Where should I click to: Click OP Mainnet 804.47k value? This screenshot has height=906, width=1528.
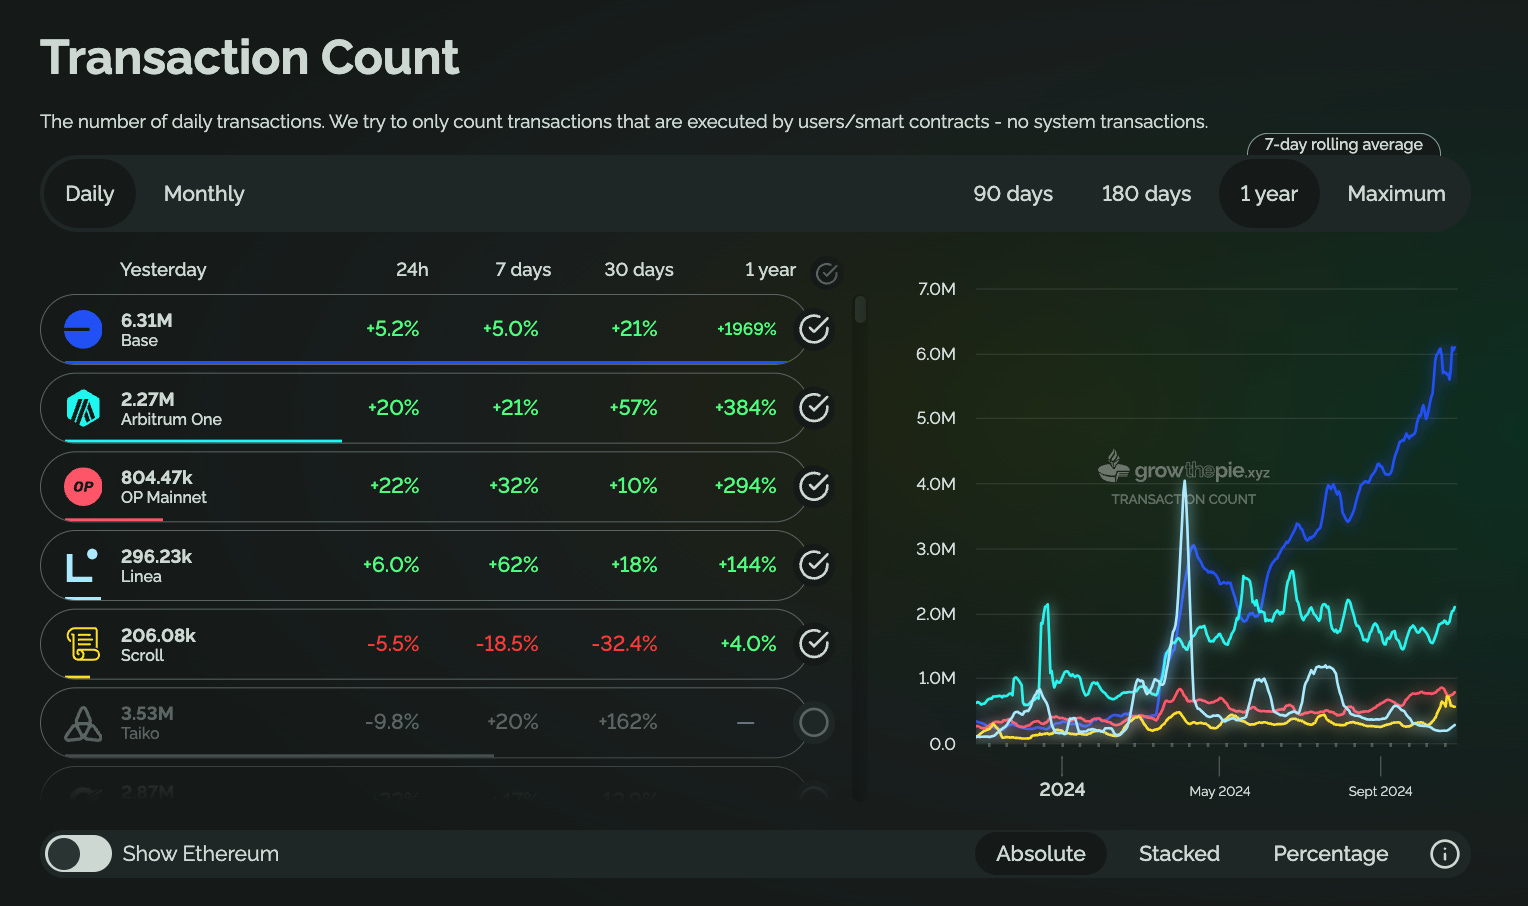(157, 478)
